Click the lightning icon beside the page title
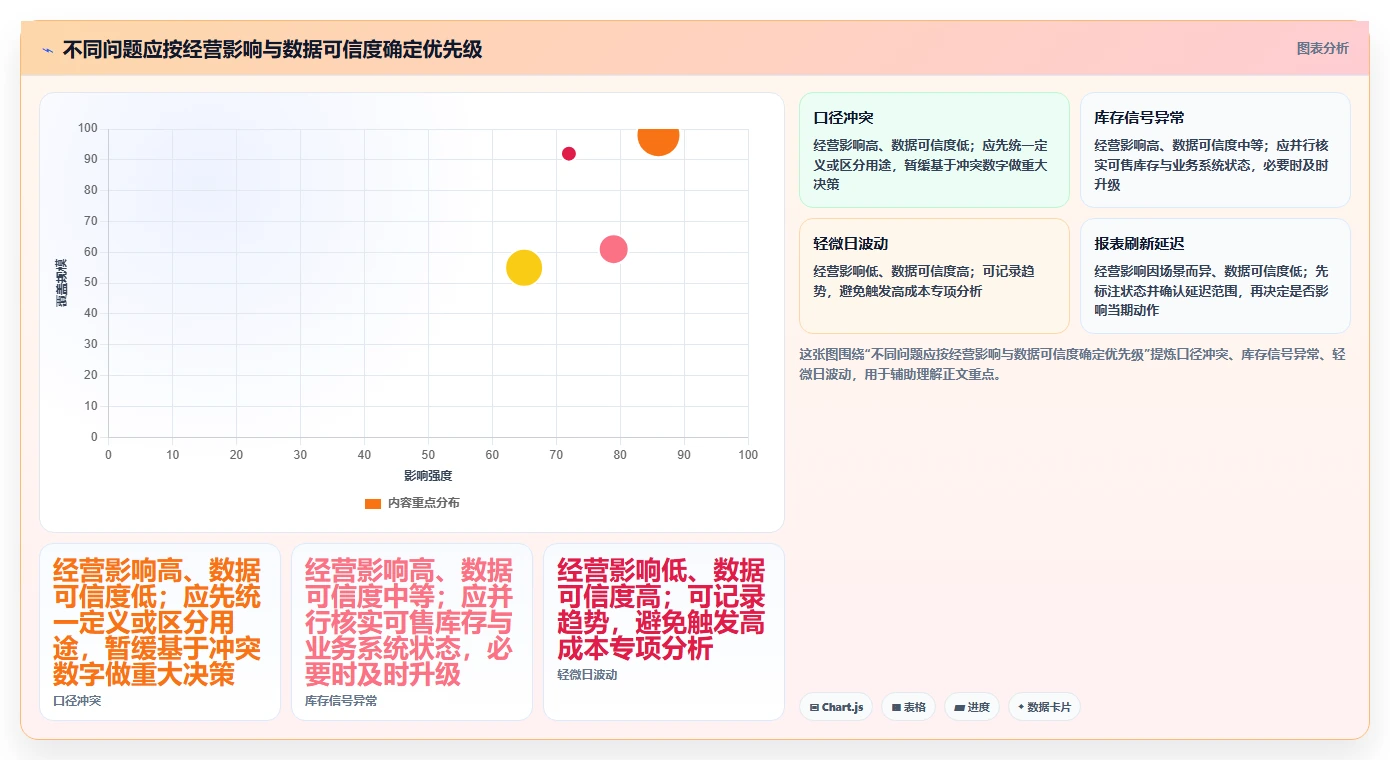This screenshot has height=760, width=1390. pyautogui.click(x=47, y=49)
